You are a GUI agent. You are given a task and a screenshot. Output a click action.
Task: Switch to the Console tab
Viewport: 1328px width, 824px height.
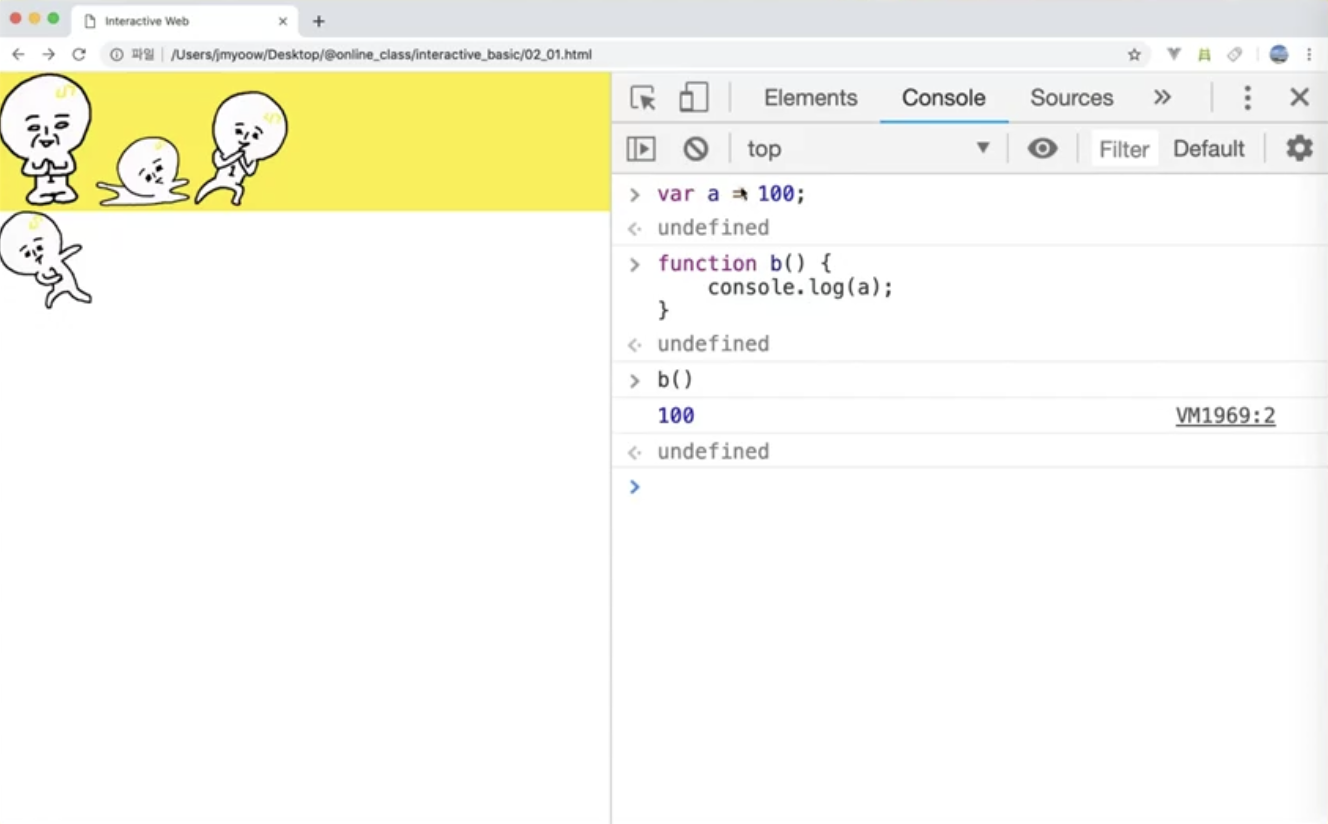tap(943, 98)
